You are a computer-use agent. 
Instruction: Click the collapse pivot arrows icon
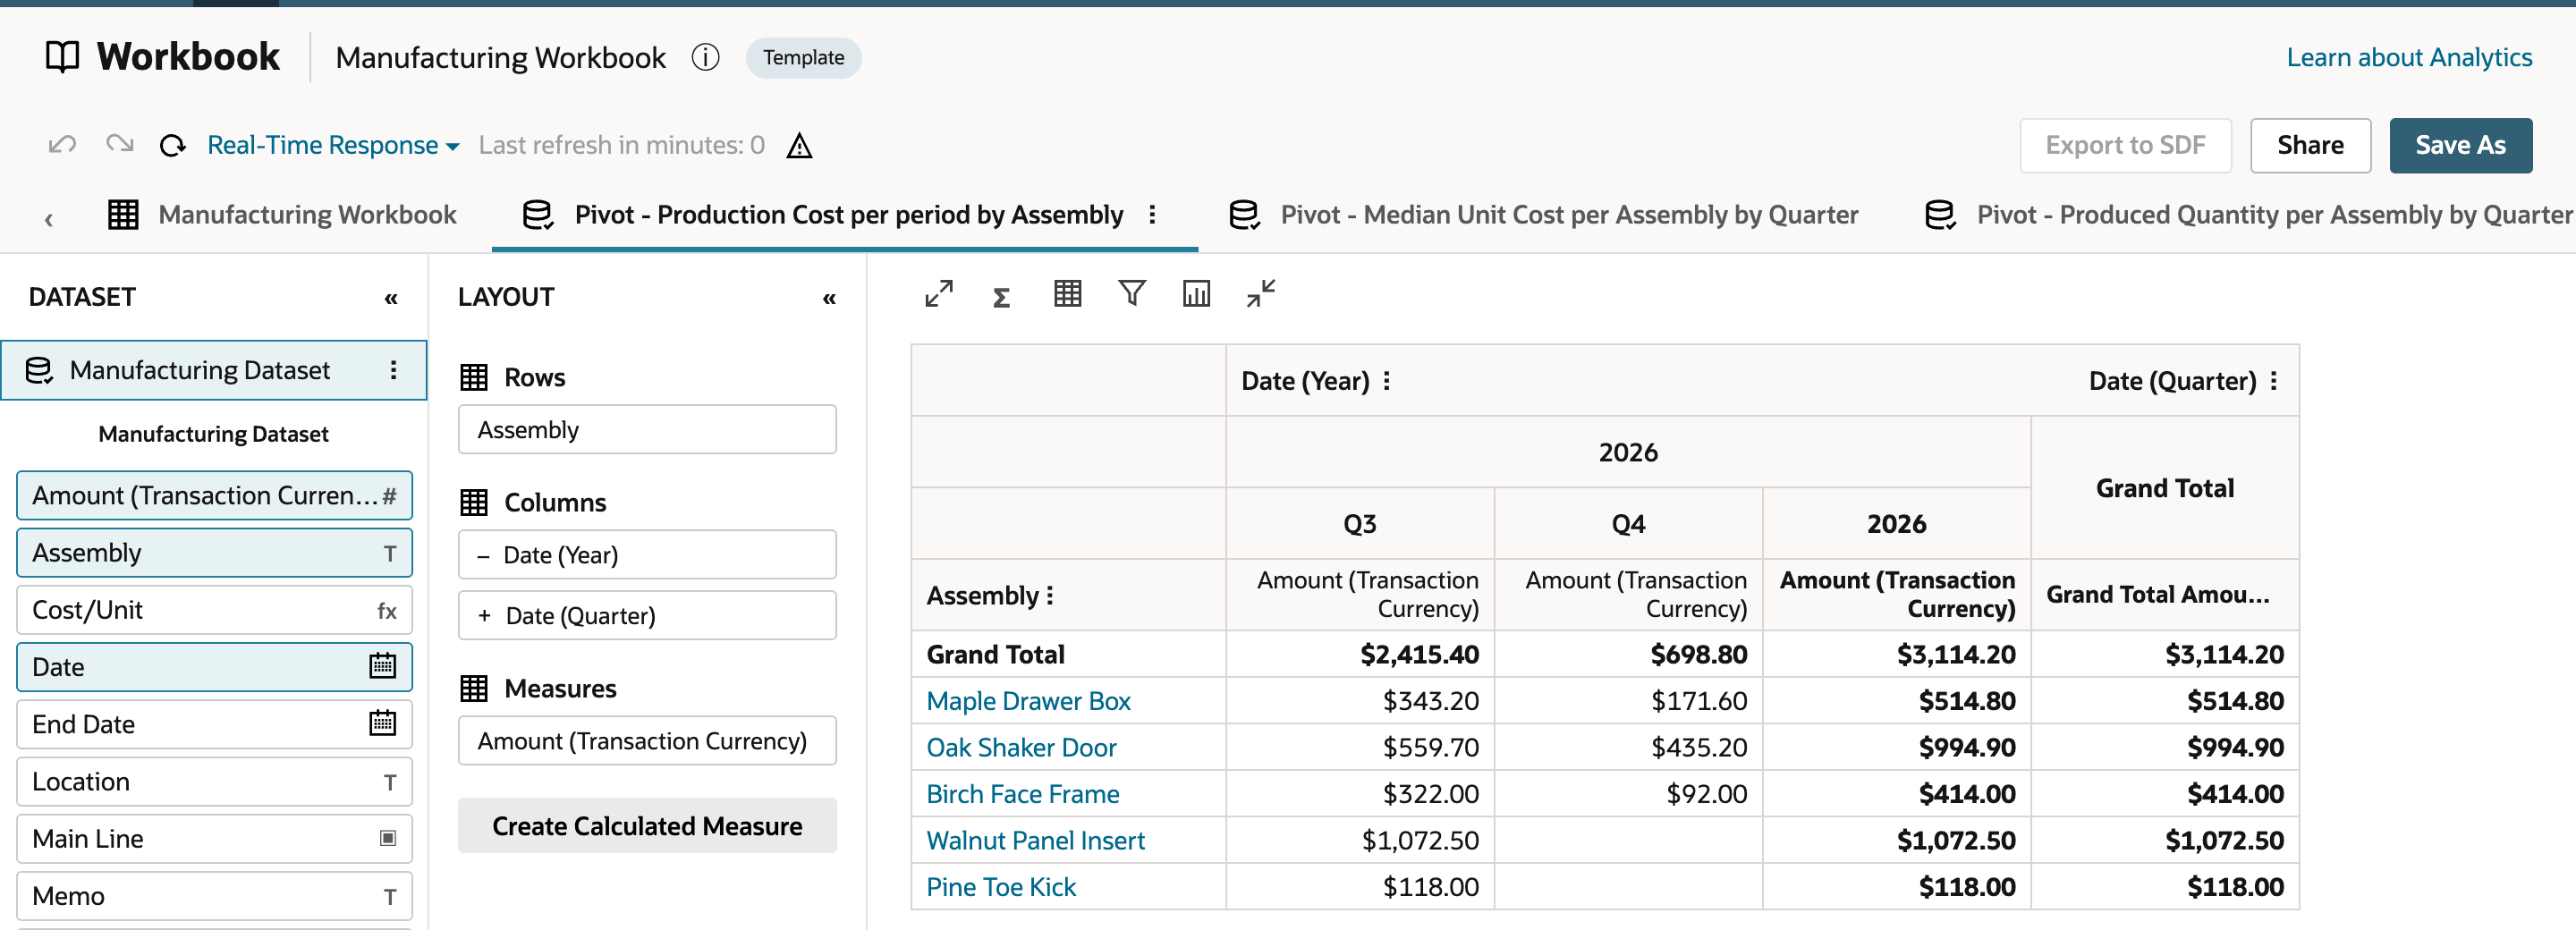pos(1261,294)
